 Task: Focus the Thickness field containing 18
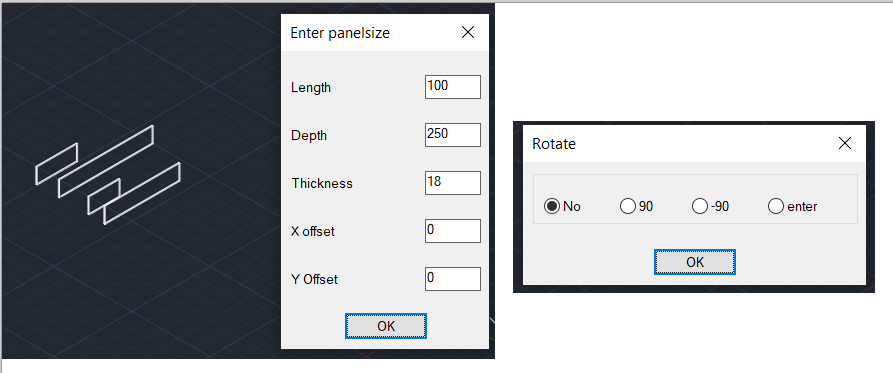click(x=453, y=183)
